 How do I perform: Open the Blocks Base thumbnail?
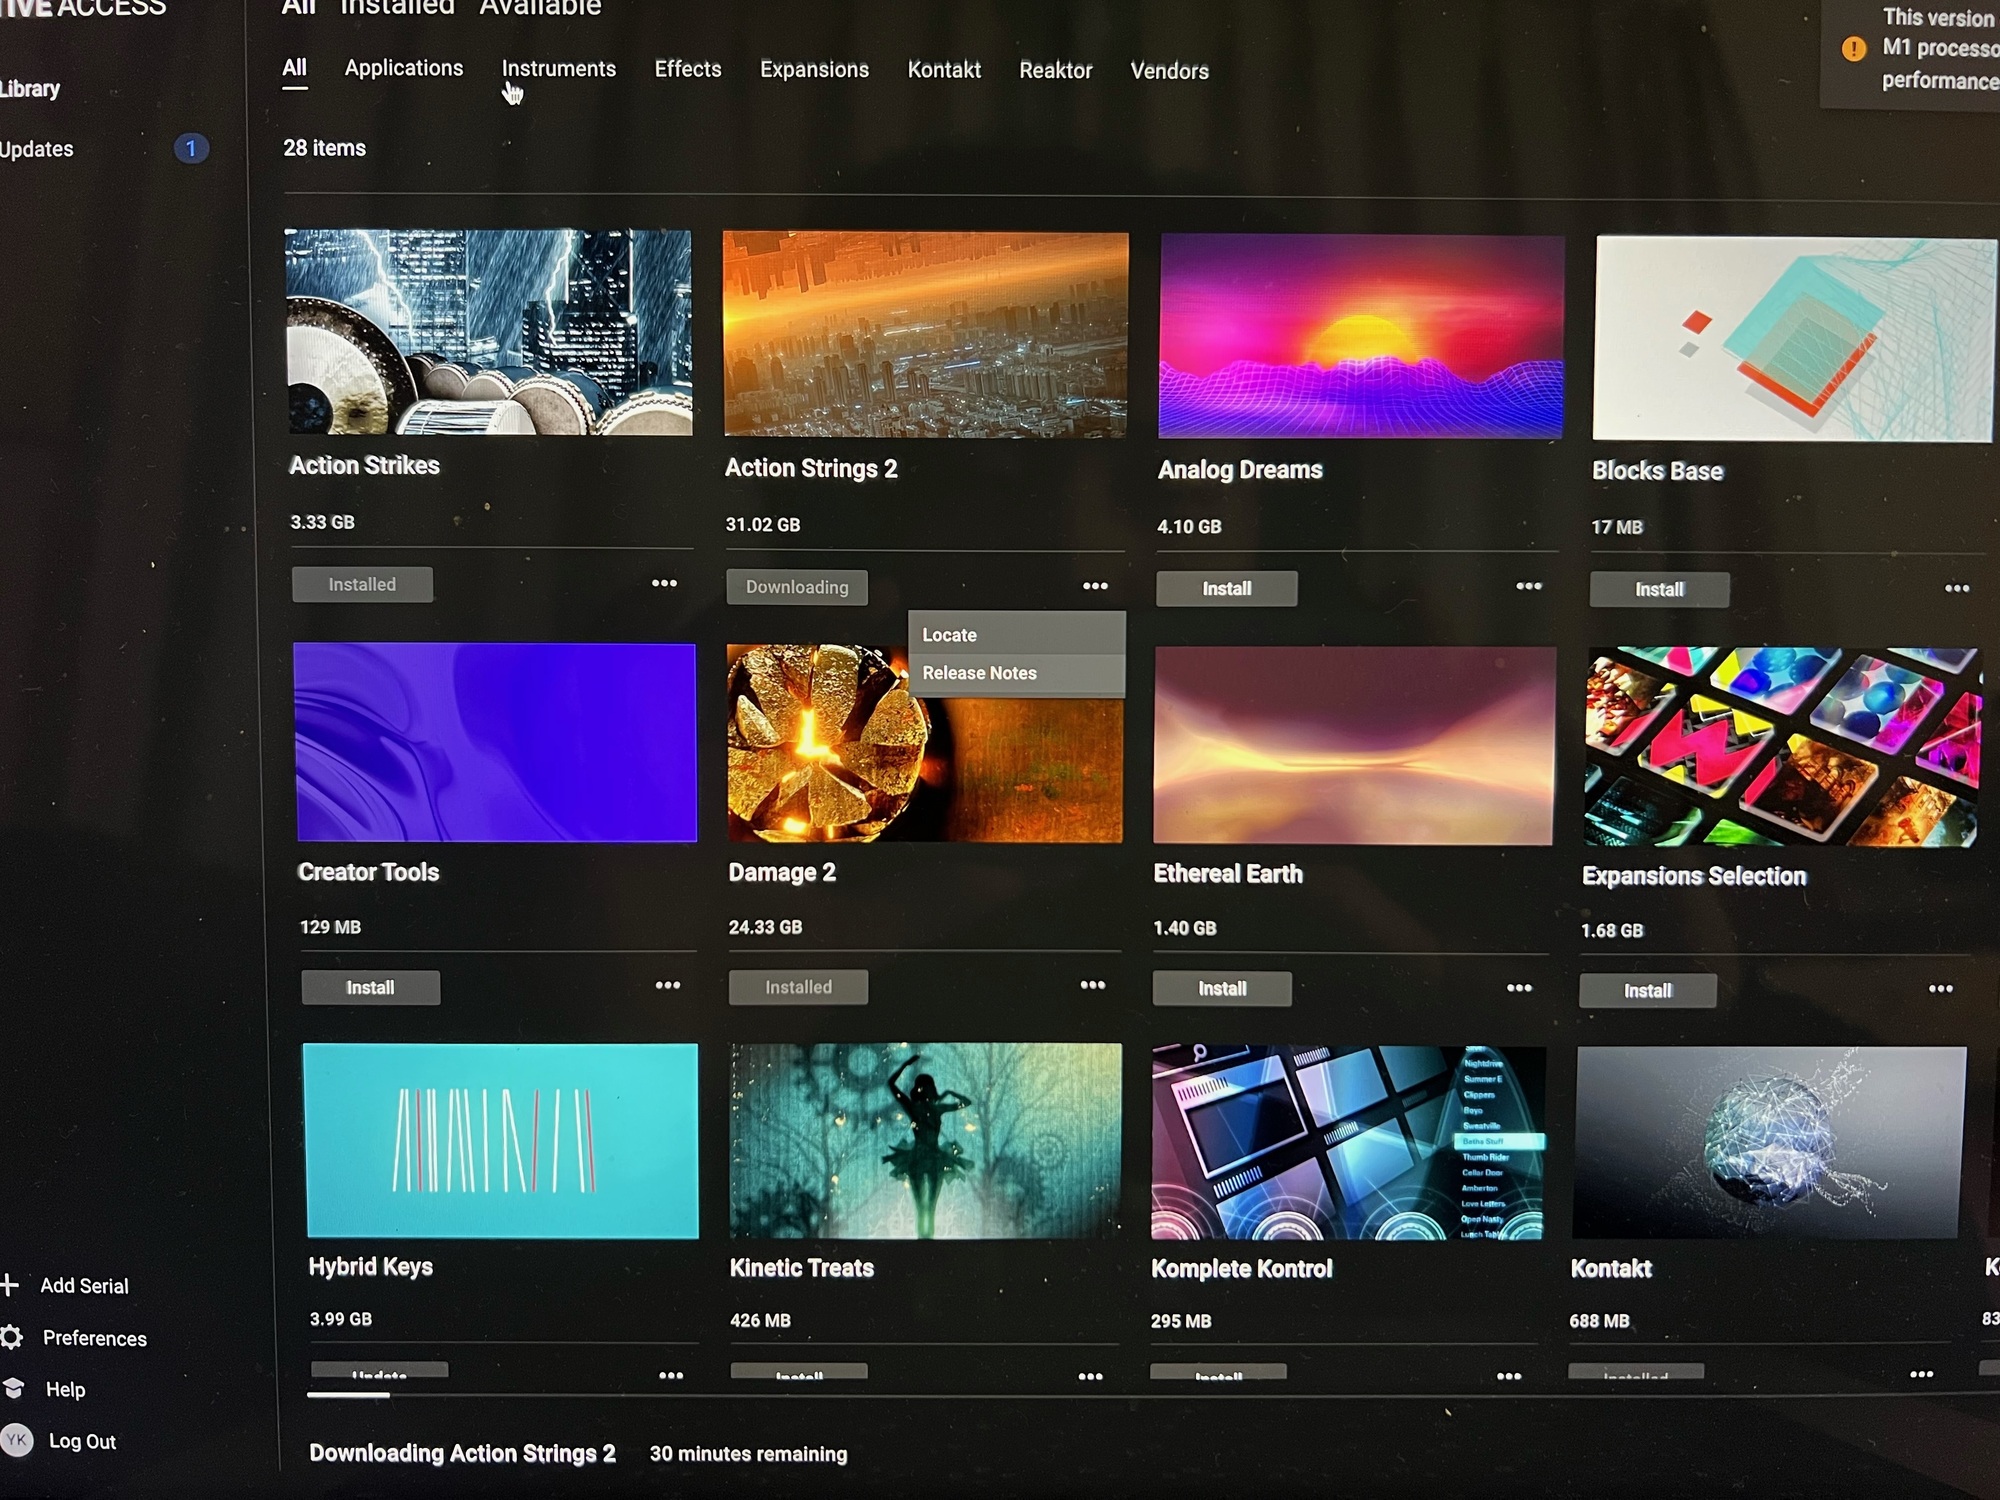coord(1794,339)
